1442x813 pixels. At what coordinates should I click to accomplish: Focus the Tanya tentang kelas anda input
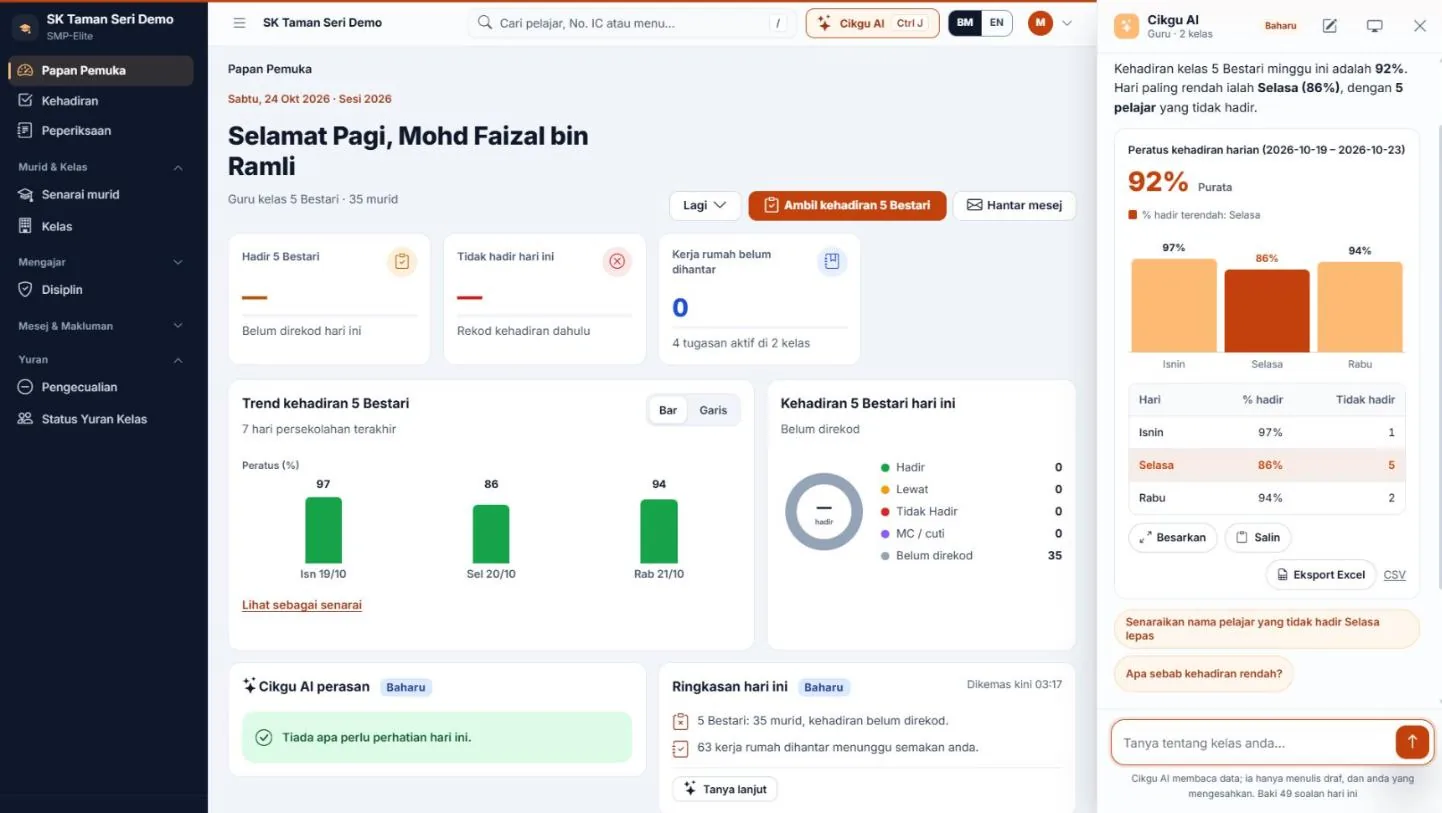click(x=1253, y=743)
